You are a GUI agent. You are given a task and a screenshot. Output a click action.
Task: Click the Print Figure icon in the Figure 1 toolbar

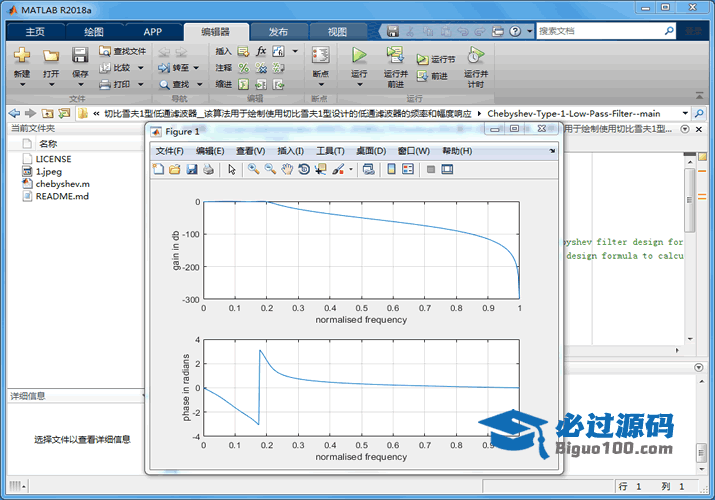click(x=208, y=170)
